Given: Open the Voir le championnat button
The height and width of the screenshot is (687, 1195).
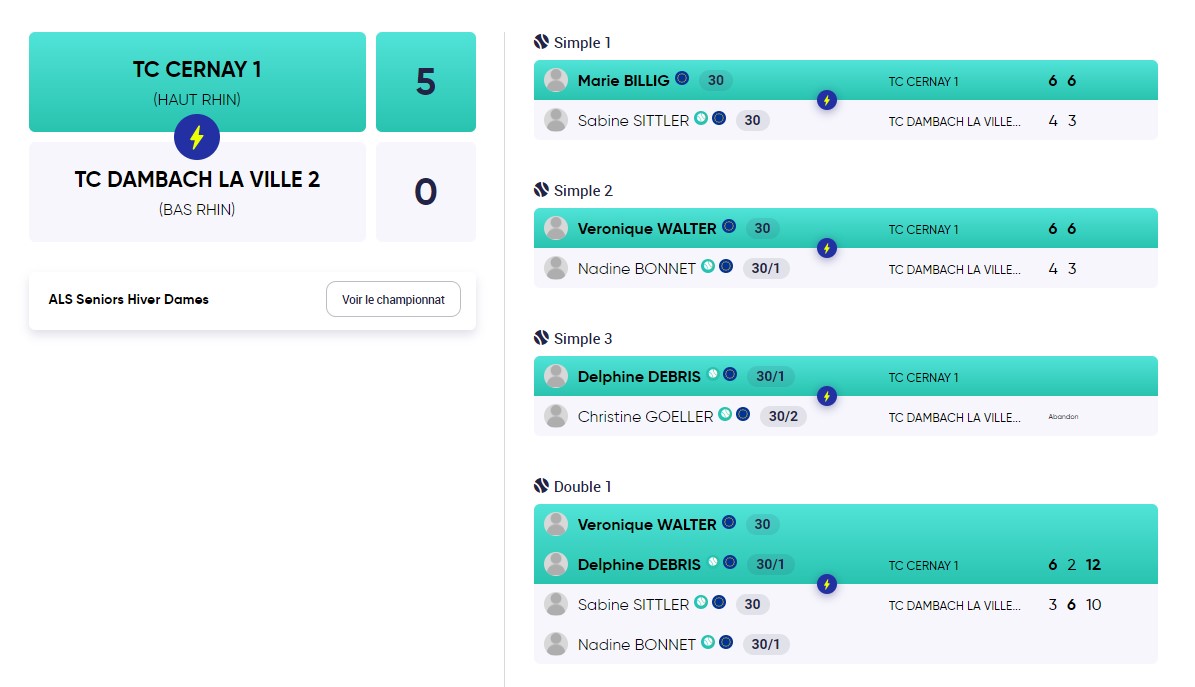Looking at the screenshot, I should coord(393,299).
